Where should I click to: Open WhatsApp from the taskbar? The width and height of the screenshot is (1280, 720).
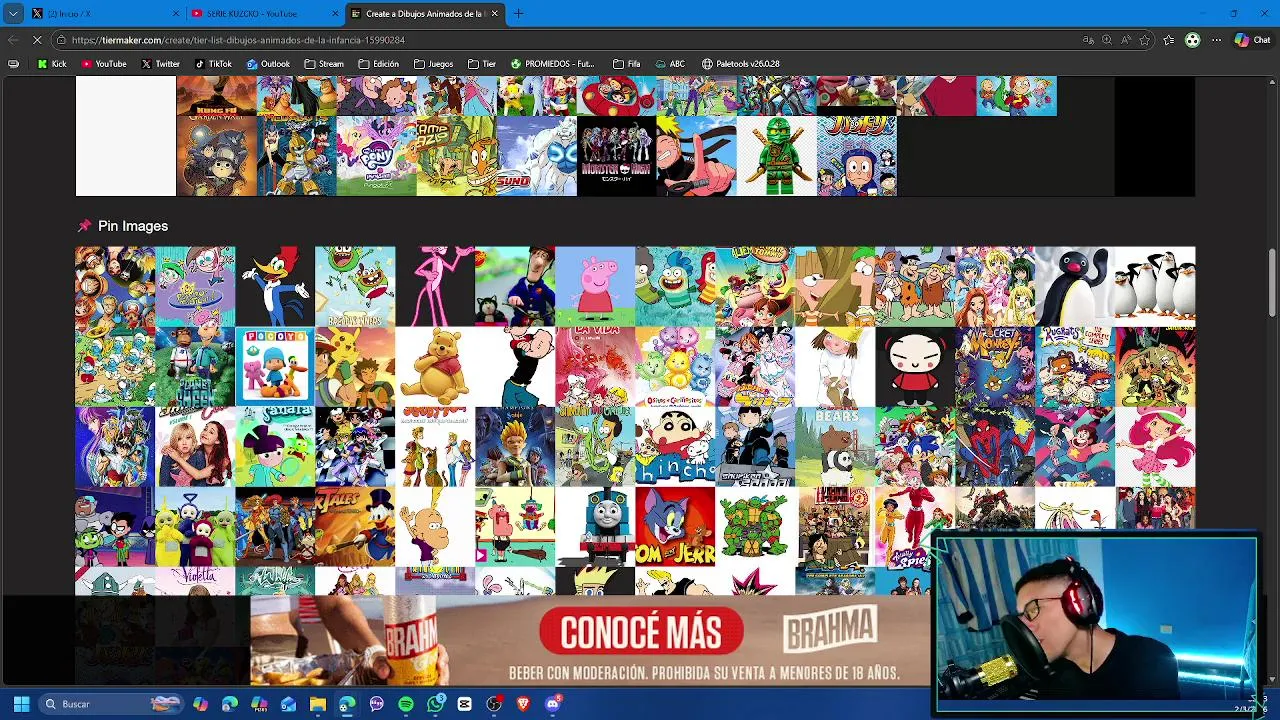pyautogui.click(x=435, y=704)
